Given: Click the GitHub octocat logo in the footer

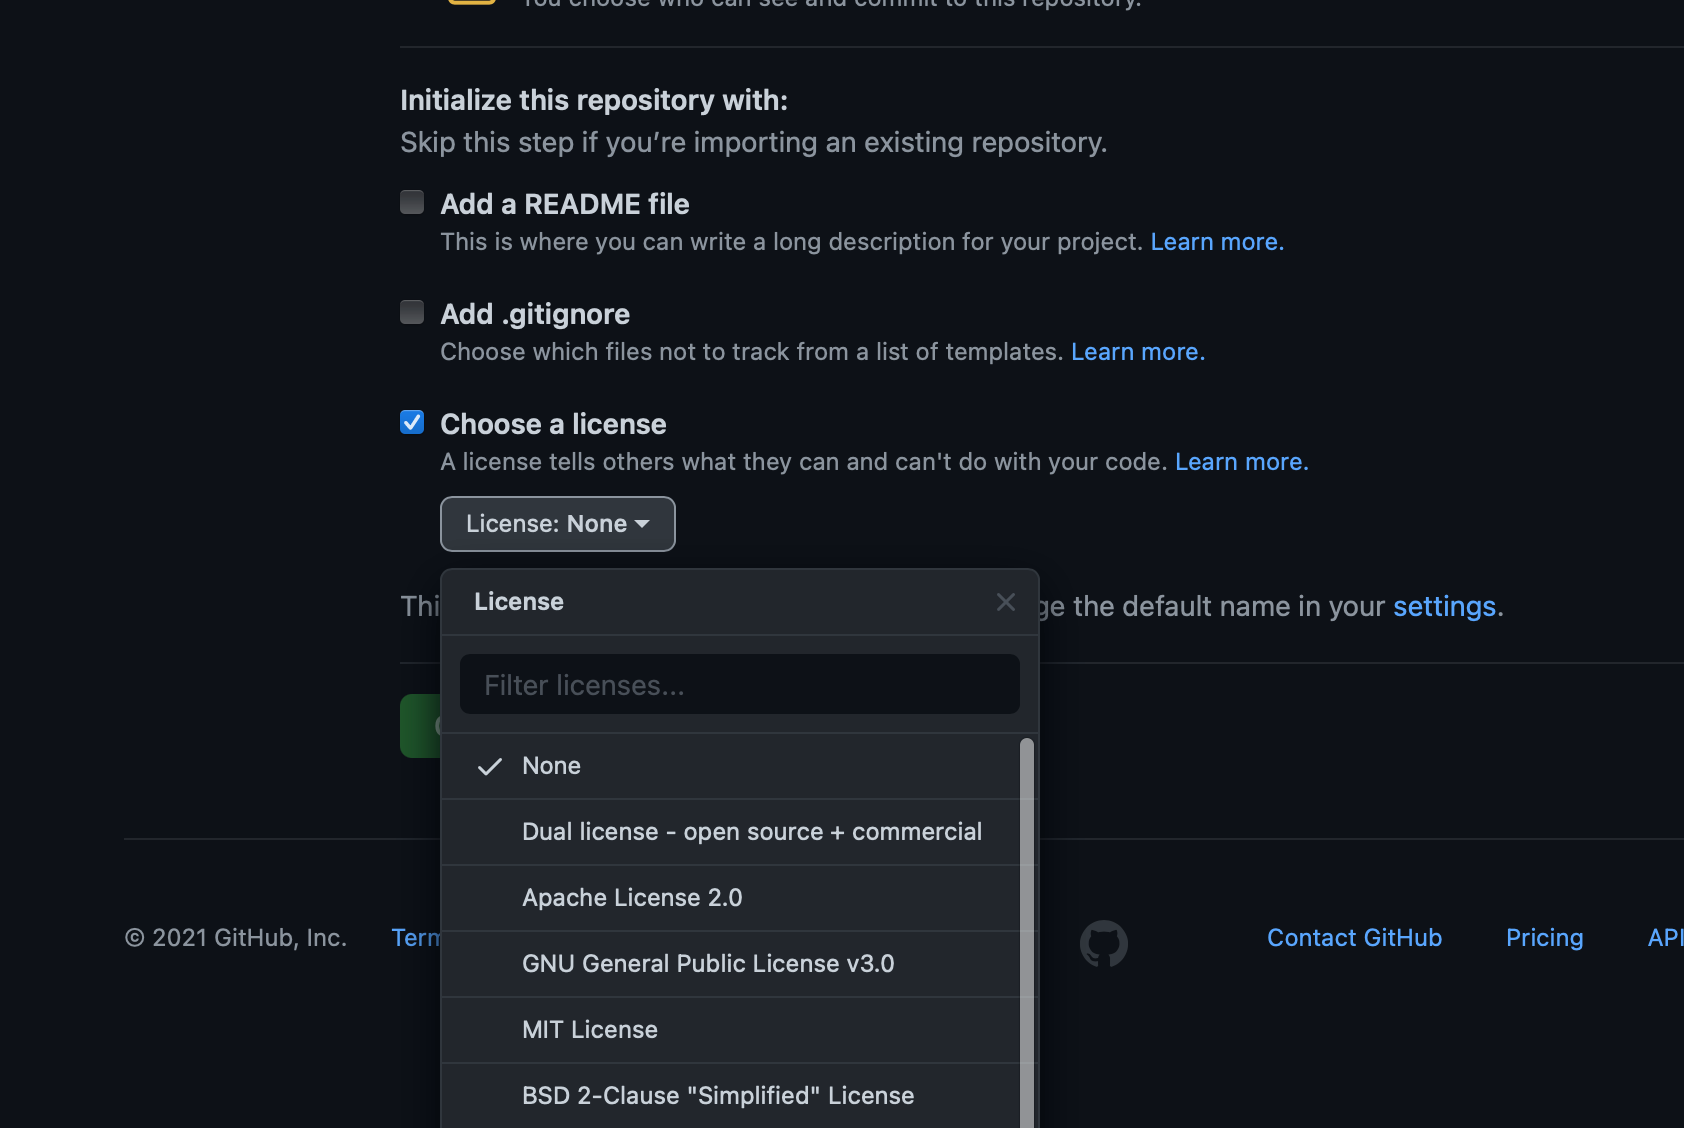Looking at the screenshot, I should pos(1104,941).
